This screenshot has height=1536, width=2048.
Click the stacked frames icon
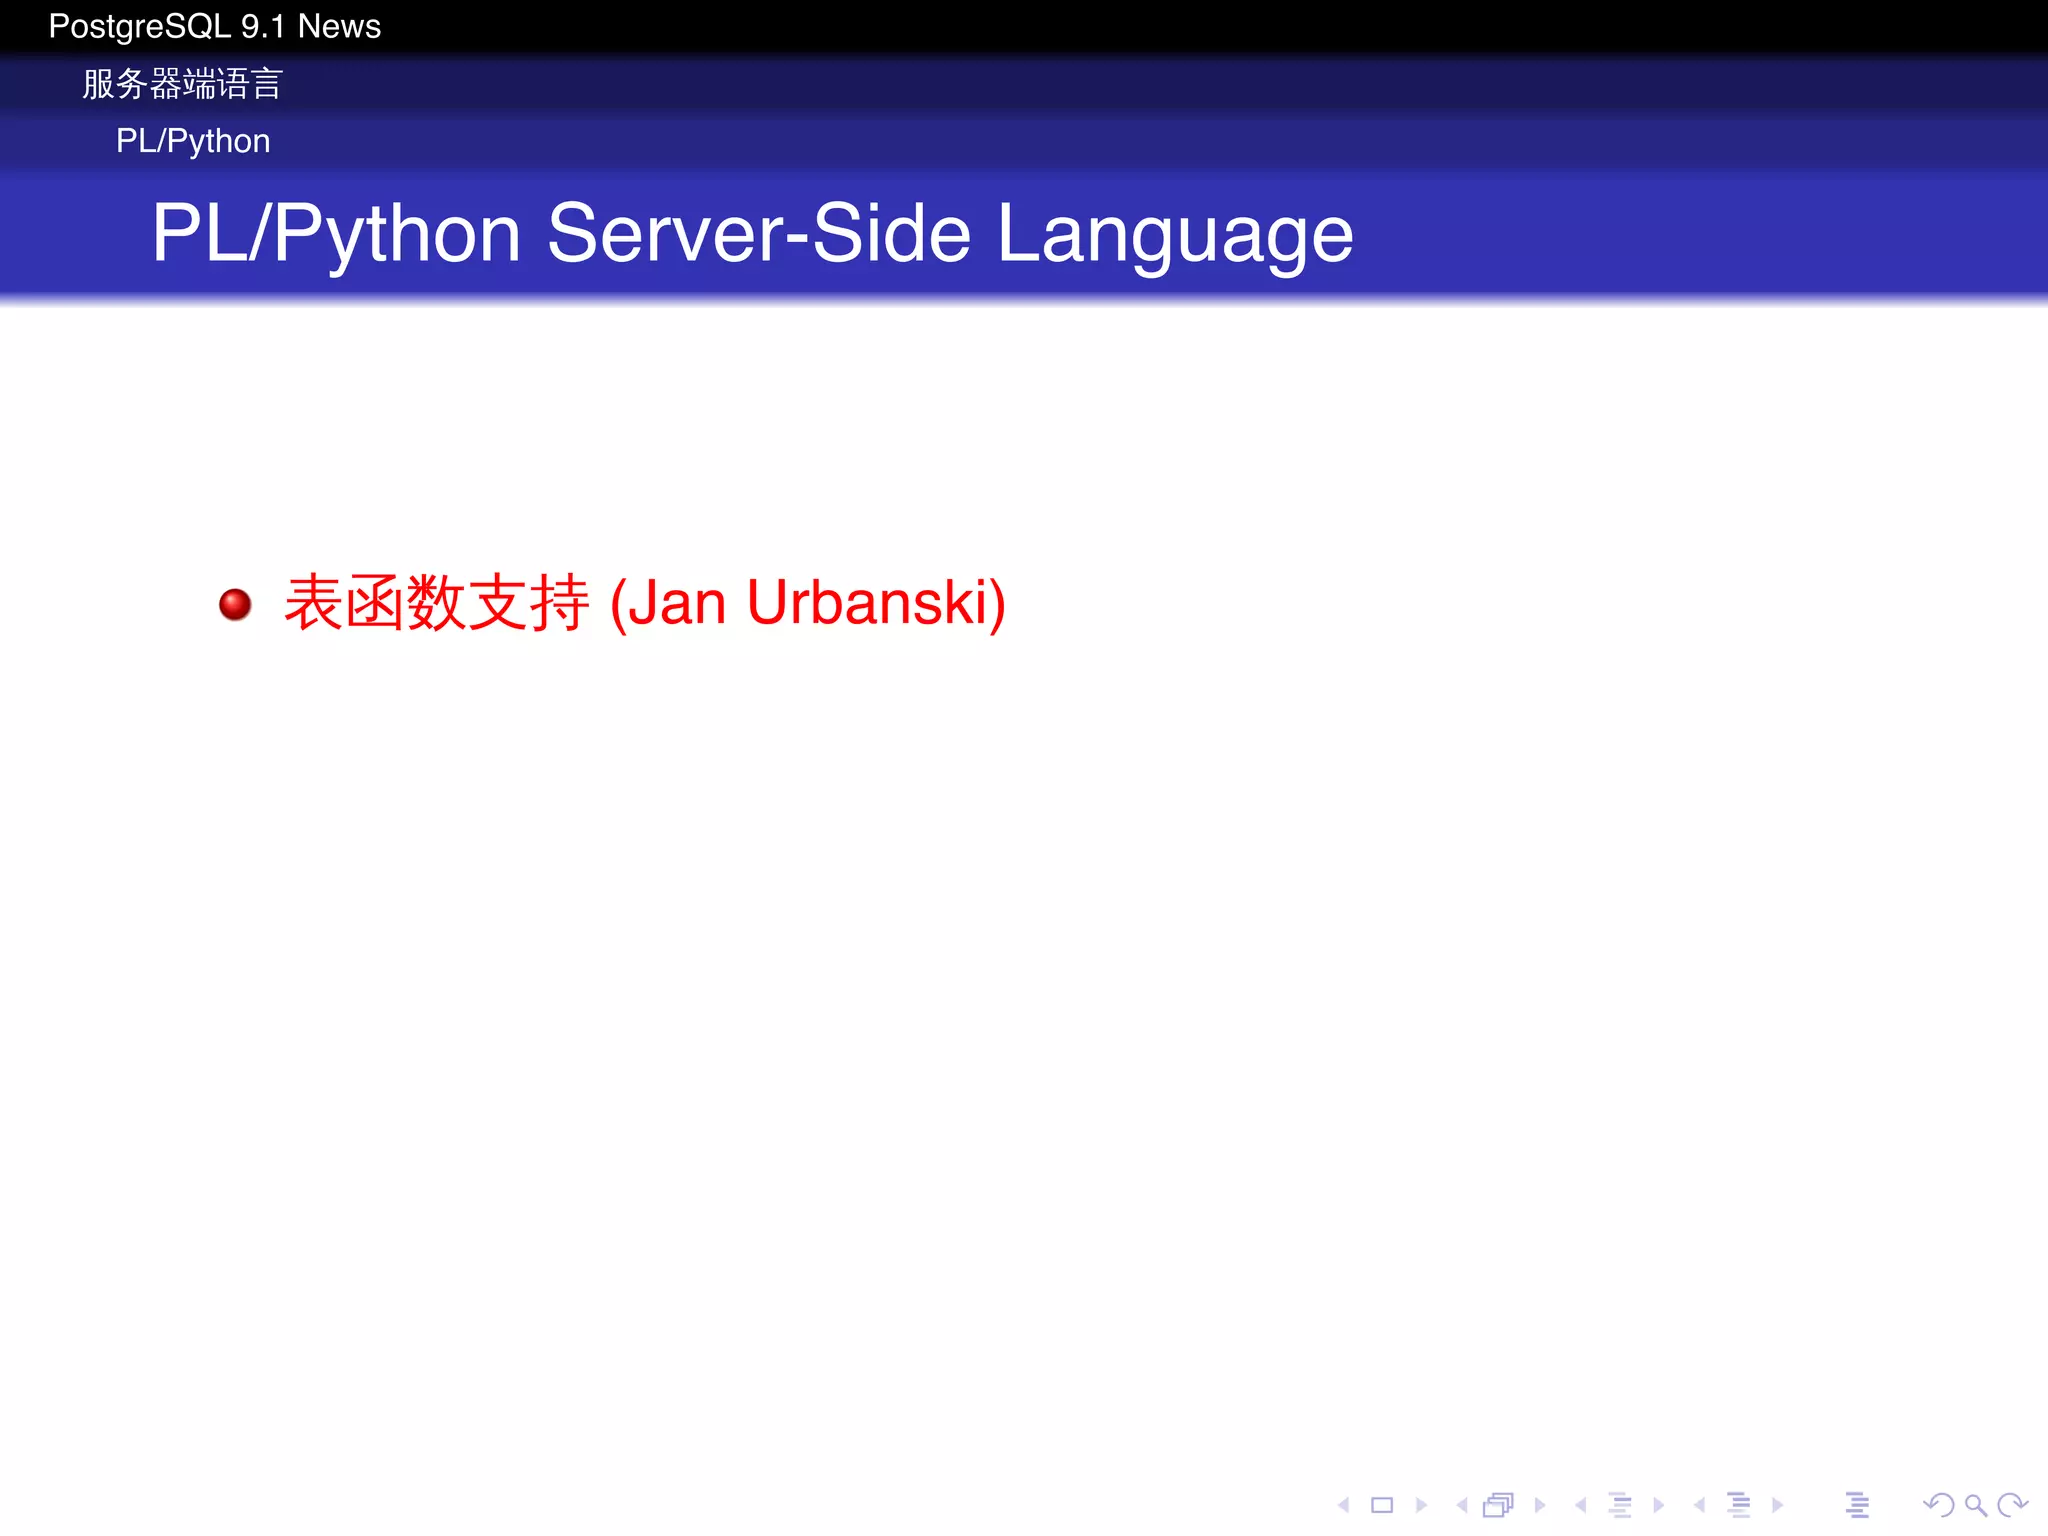pyautogui.click(x=1499, y=1504)
